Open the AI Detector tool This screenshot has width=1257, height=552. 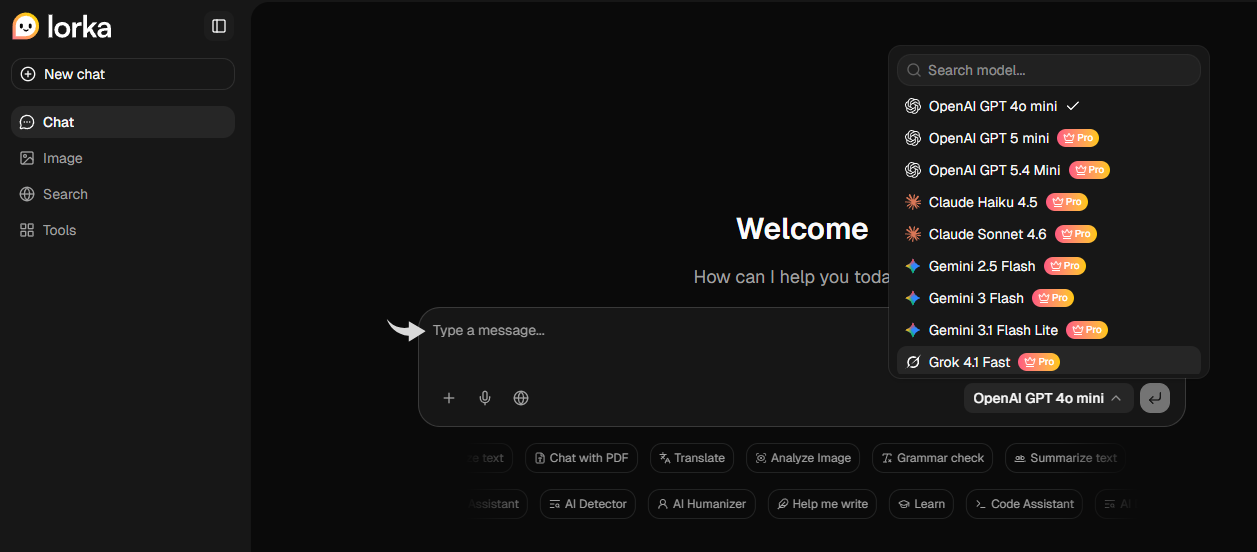pos(588,504)
